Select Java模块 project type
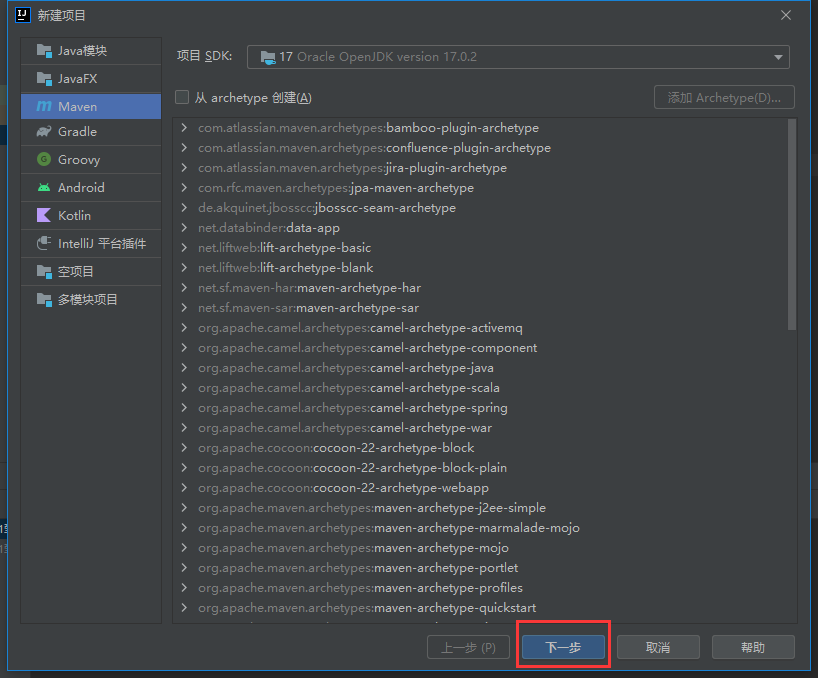This screenshot has width=818, height=678. coord(91,51)
